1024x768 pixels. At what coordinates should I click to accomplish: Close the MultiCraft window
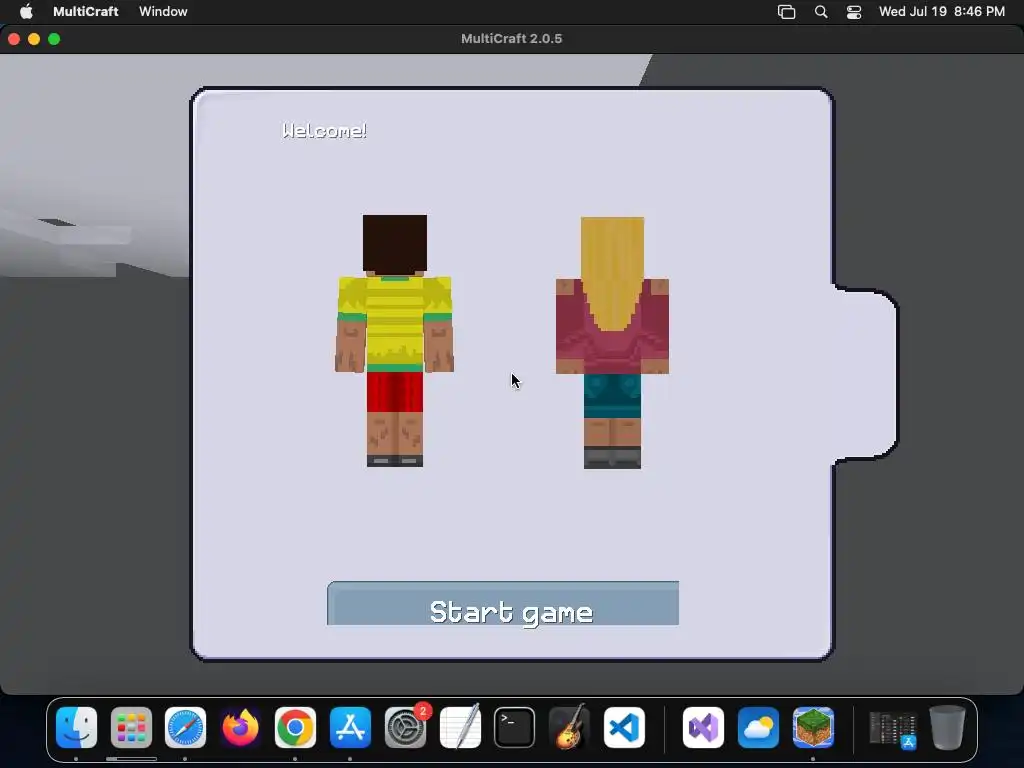point(14,39)
